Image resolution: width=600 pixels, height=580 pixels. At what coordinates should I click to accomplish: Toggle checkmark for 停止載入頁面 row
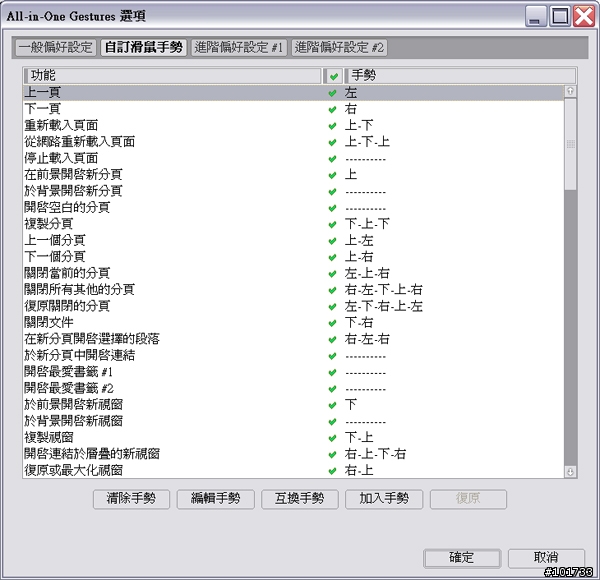pos(332,159)
